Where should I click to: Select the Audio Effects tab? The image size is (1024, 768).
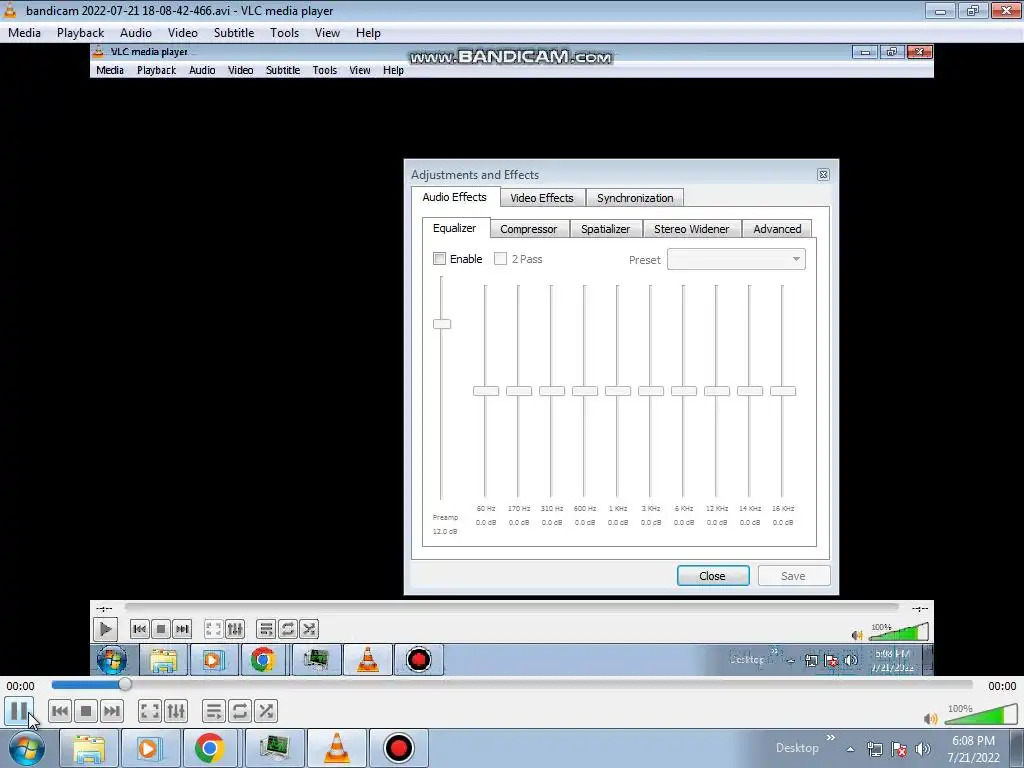pyautogui.click(x=455, y=197)
